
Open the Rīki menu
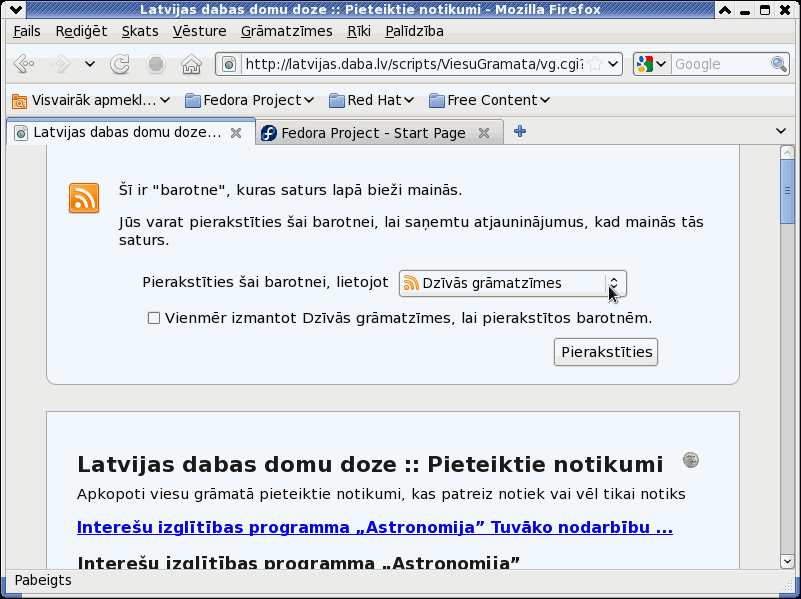[359, 32]
